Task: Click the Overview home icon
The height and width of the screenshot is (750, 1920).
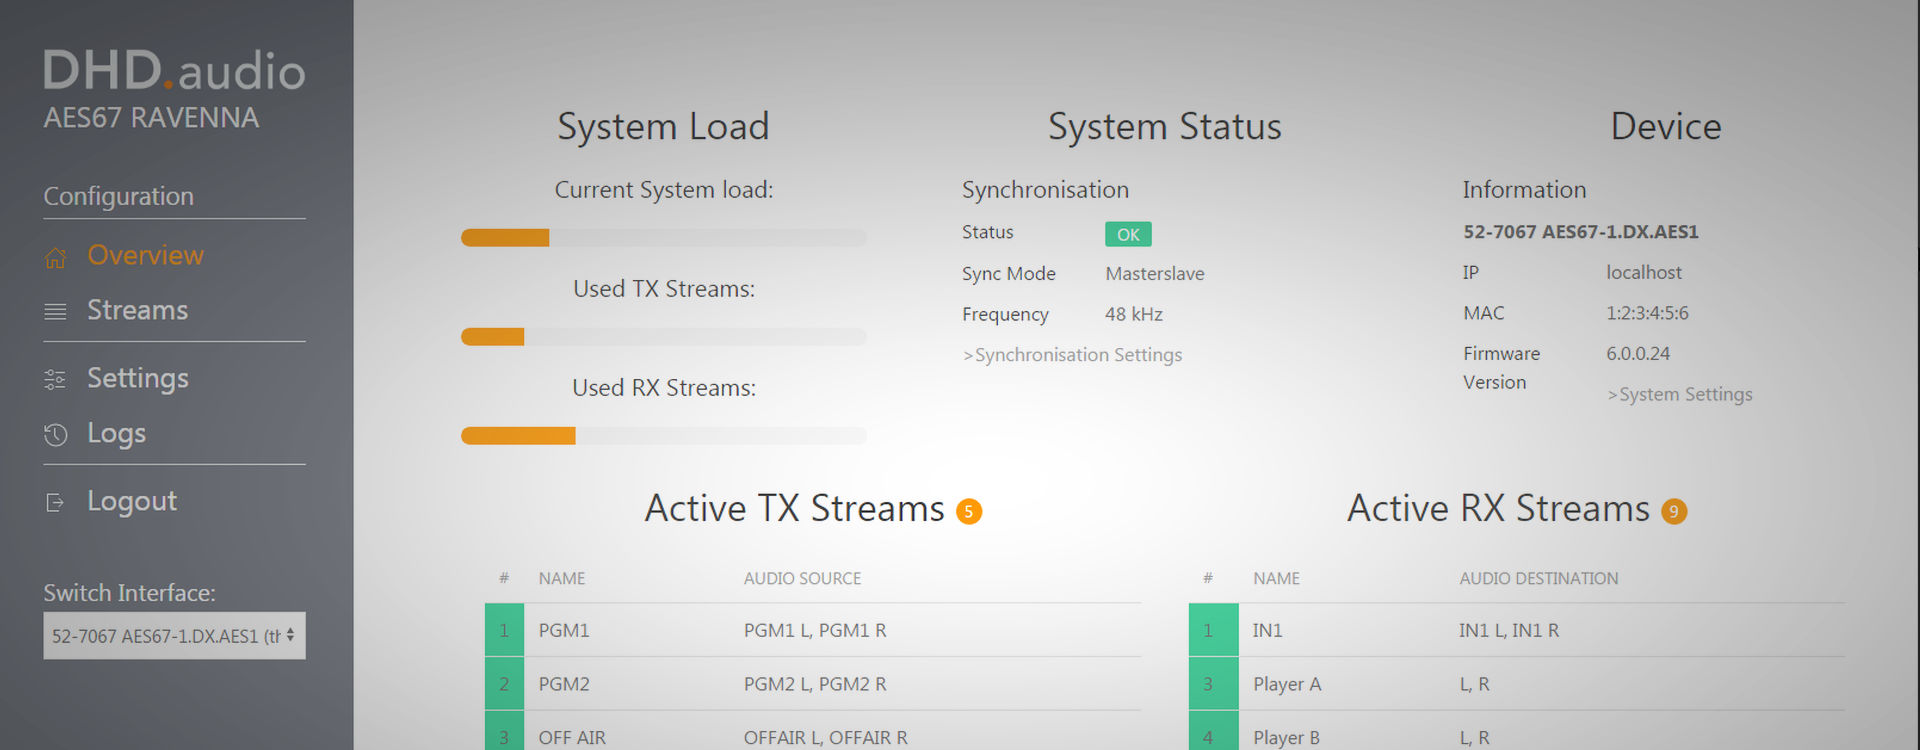Action: tap(55, 257)
